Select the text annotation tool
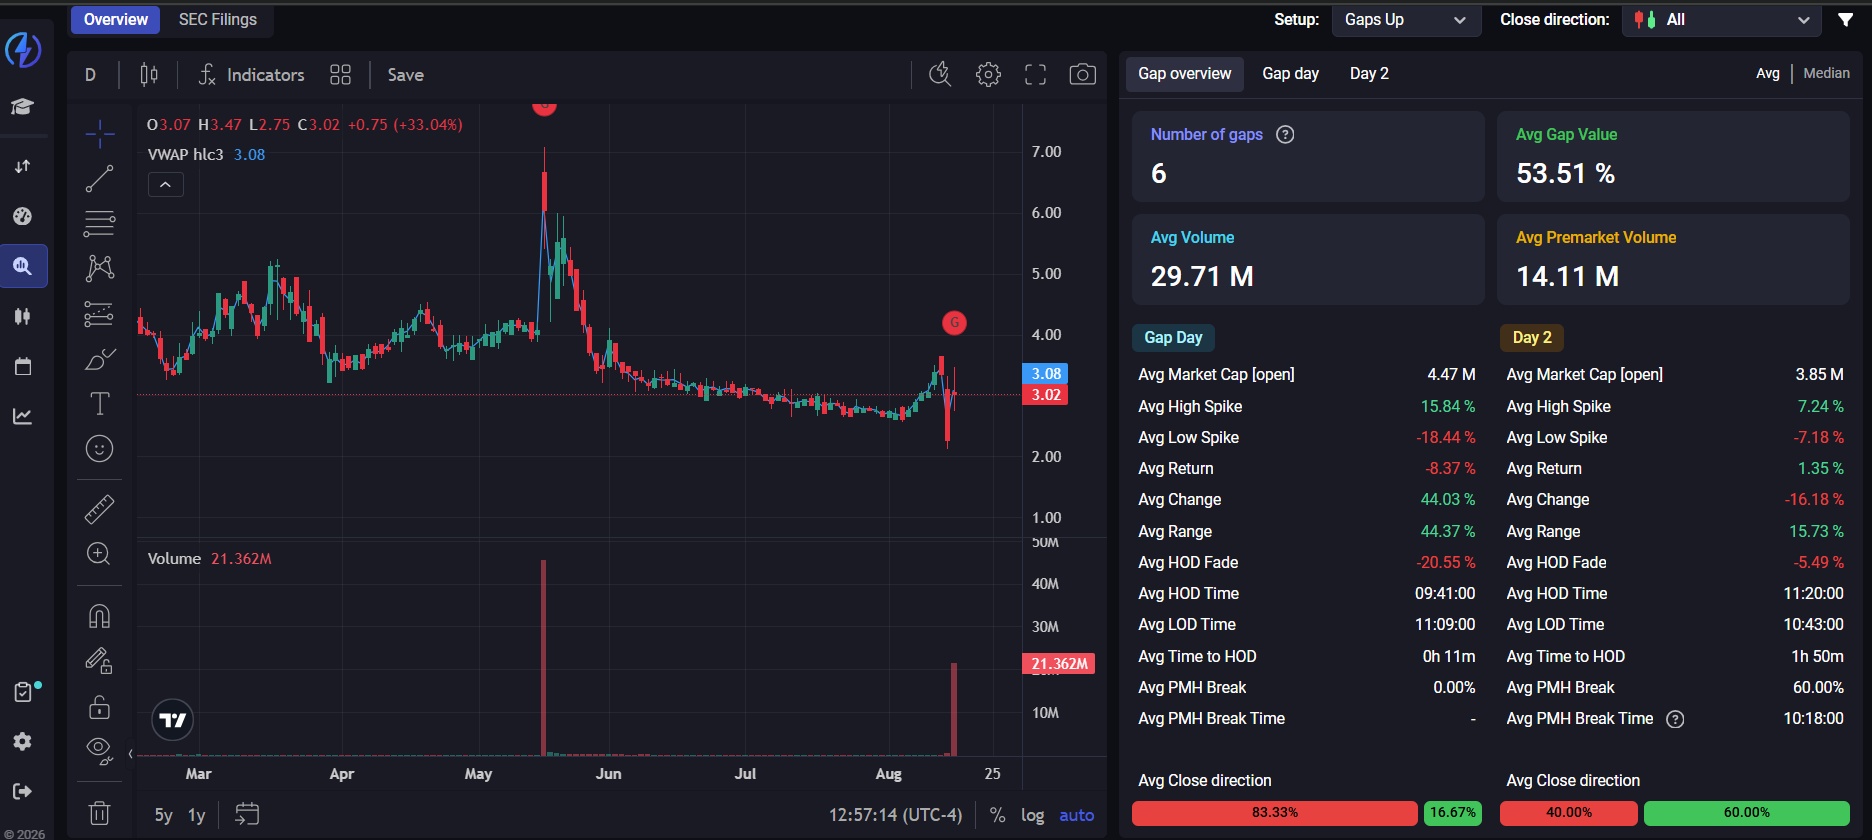Screen dimensions: 1872x840 click(x=99, y=404)
